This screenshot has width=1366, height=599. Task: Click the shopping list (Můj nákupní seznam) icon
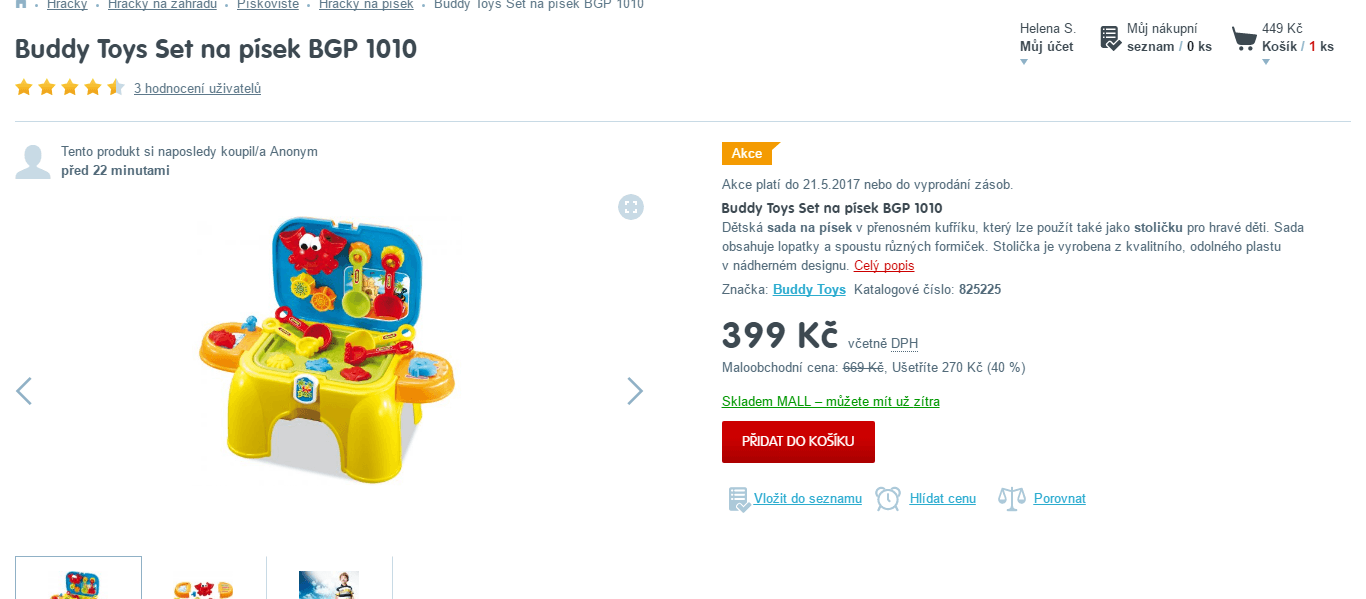[1108, 38]
